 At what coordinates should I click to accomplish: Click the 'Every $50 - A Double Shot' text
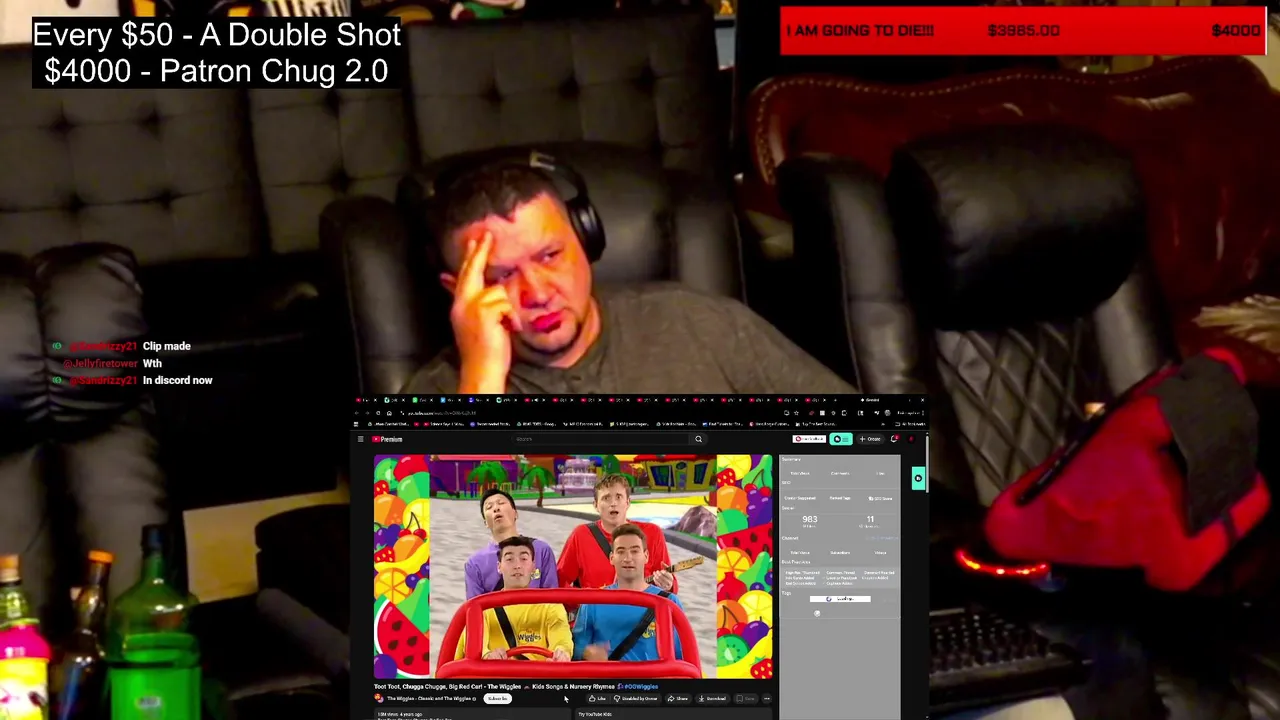click(217, 35)
